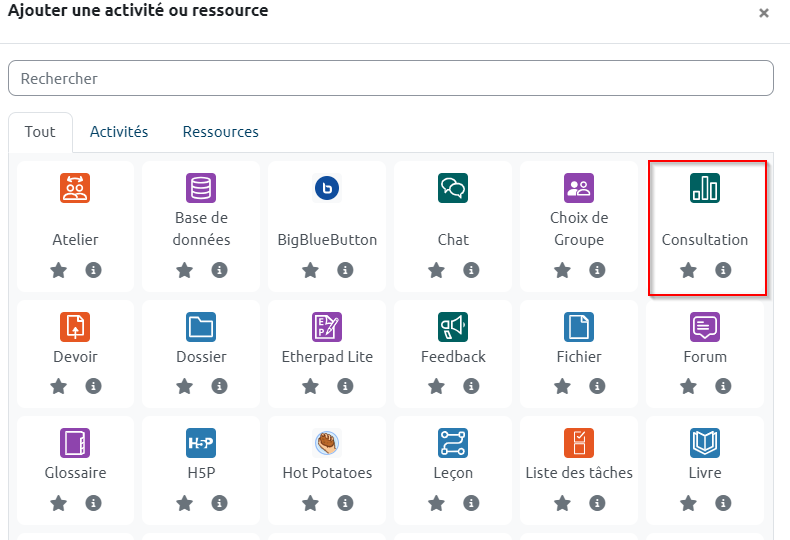Open the Ressources tab
Image resolution: width=790 pixels, height=540 pixels.
pyautogui.click(x=221, y=132)
